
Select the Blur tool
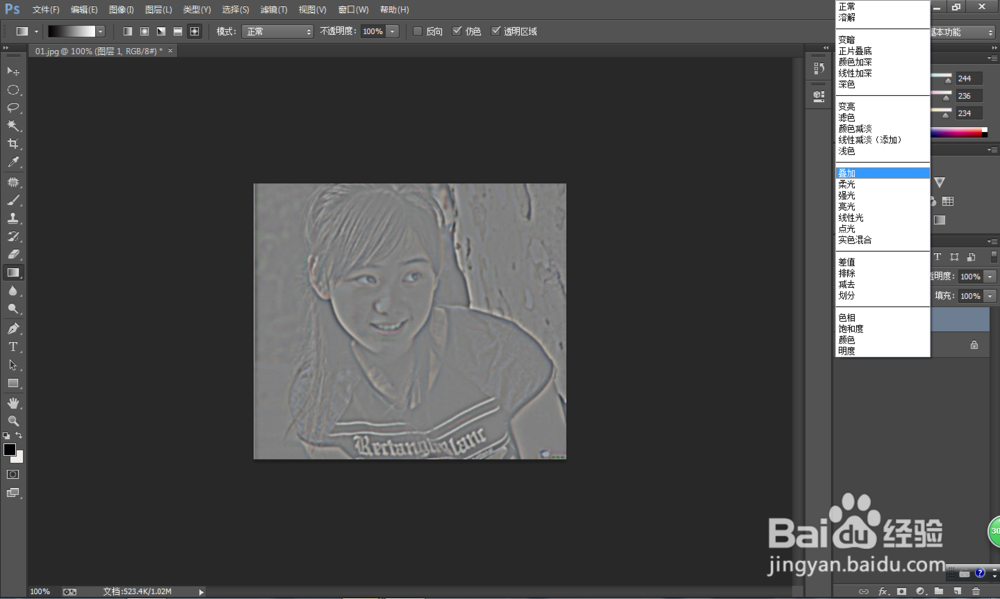pyautogui.click(x=13, y=291)
